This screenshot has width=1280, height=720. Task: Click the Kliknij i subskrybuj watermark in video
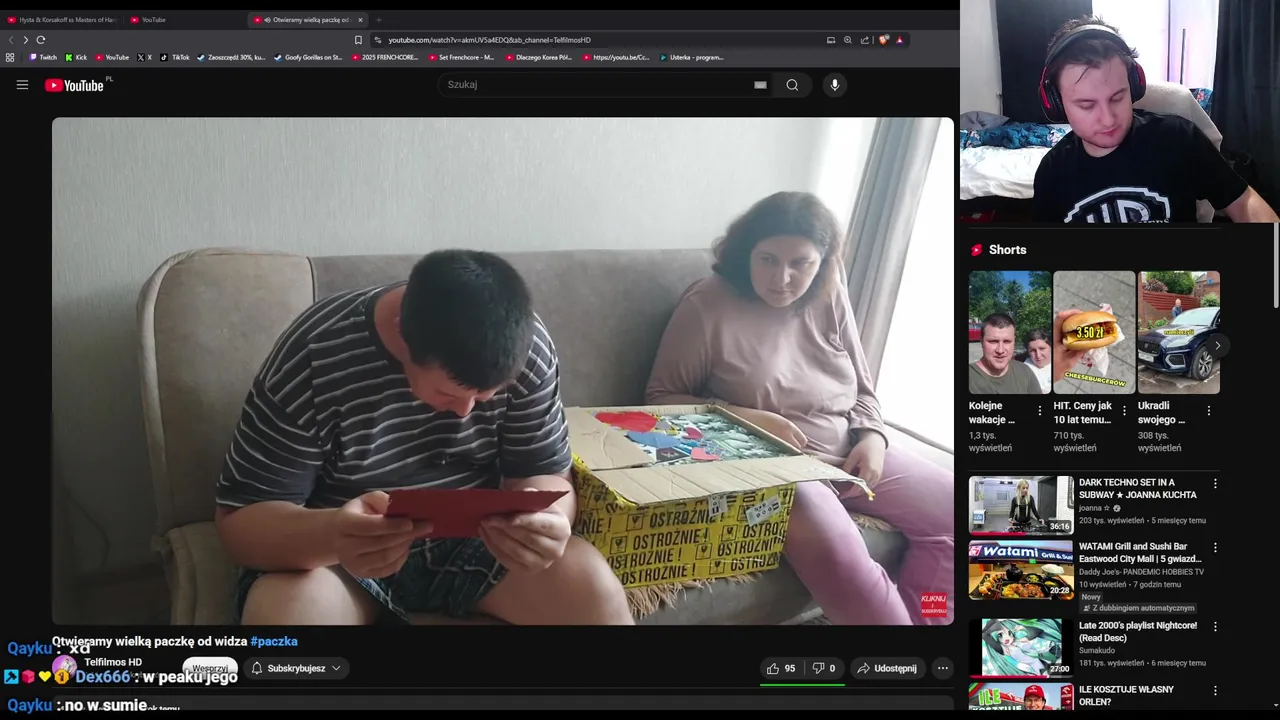pos(933,605)
